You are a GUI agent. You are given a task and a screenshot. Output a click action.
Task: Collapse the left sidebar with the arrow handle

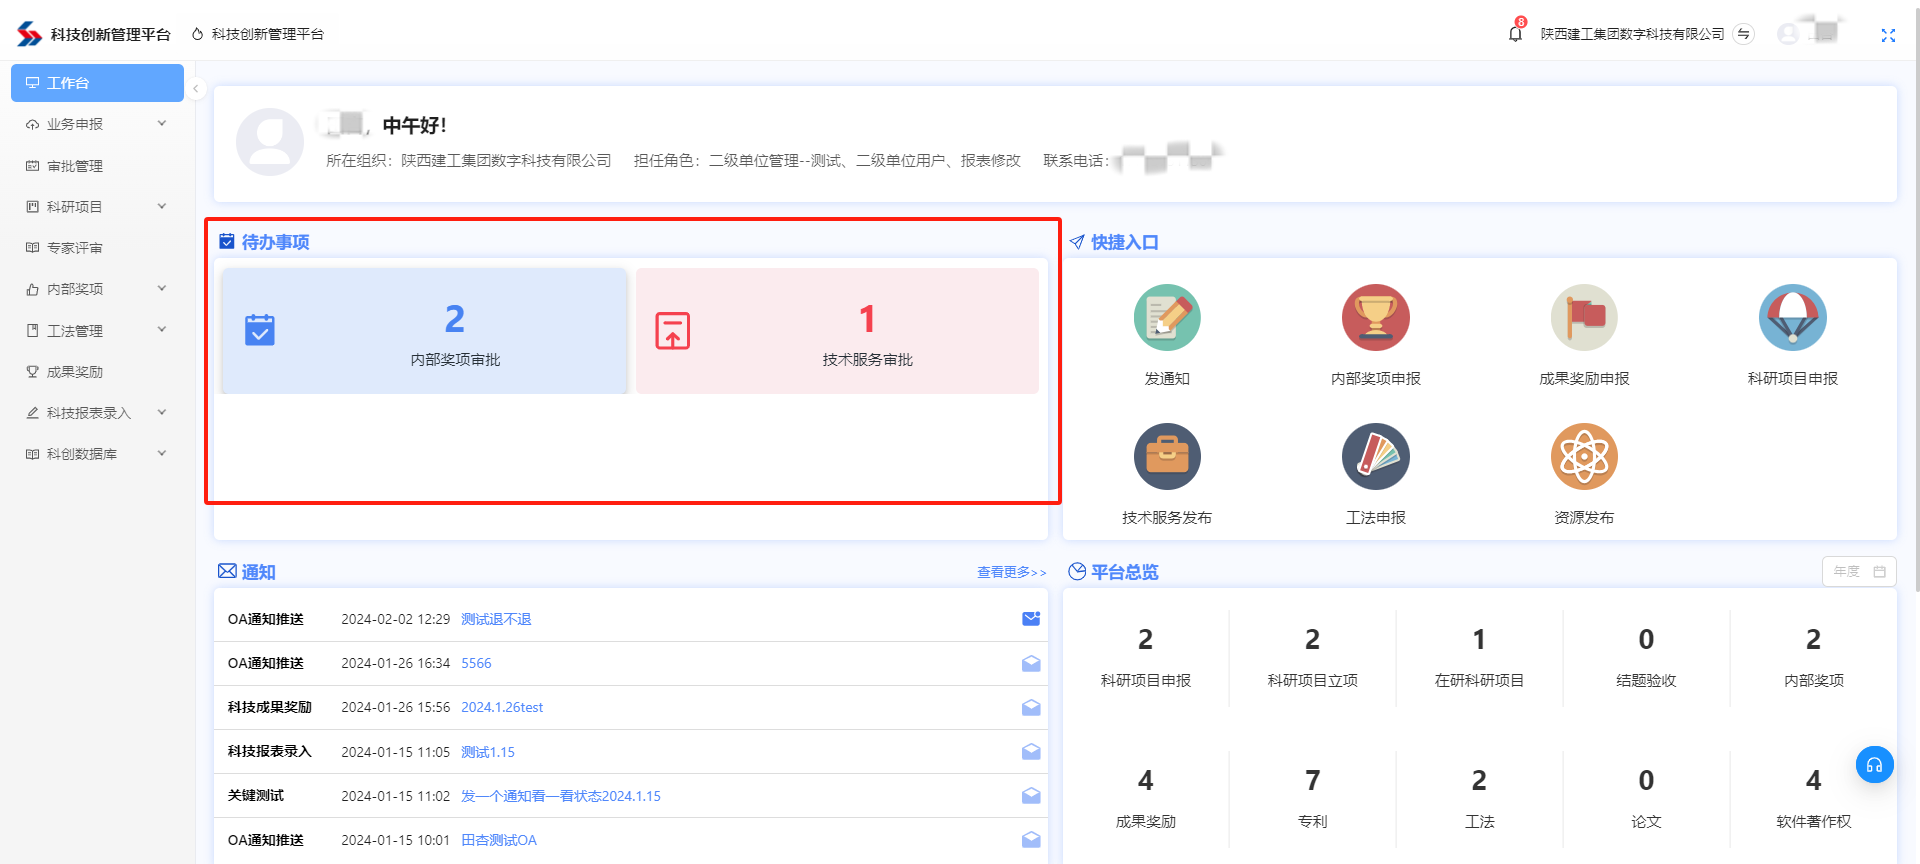point(196,89)
